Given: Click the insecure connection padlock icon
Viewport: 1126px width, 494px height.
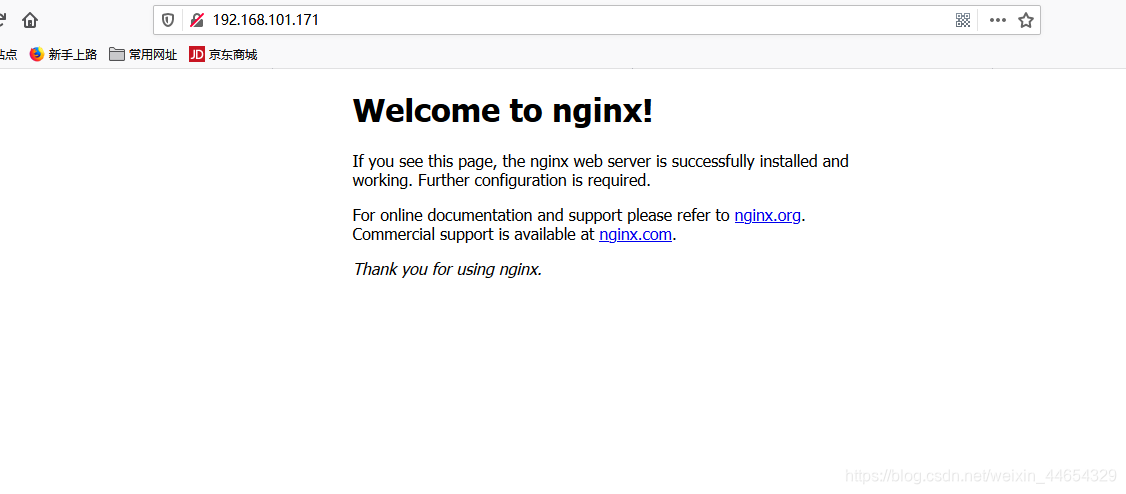Looking at the screenshot, I should [x=196, y=20].
